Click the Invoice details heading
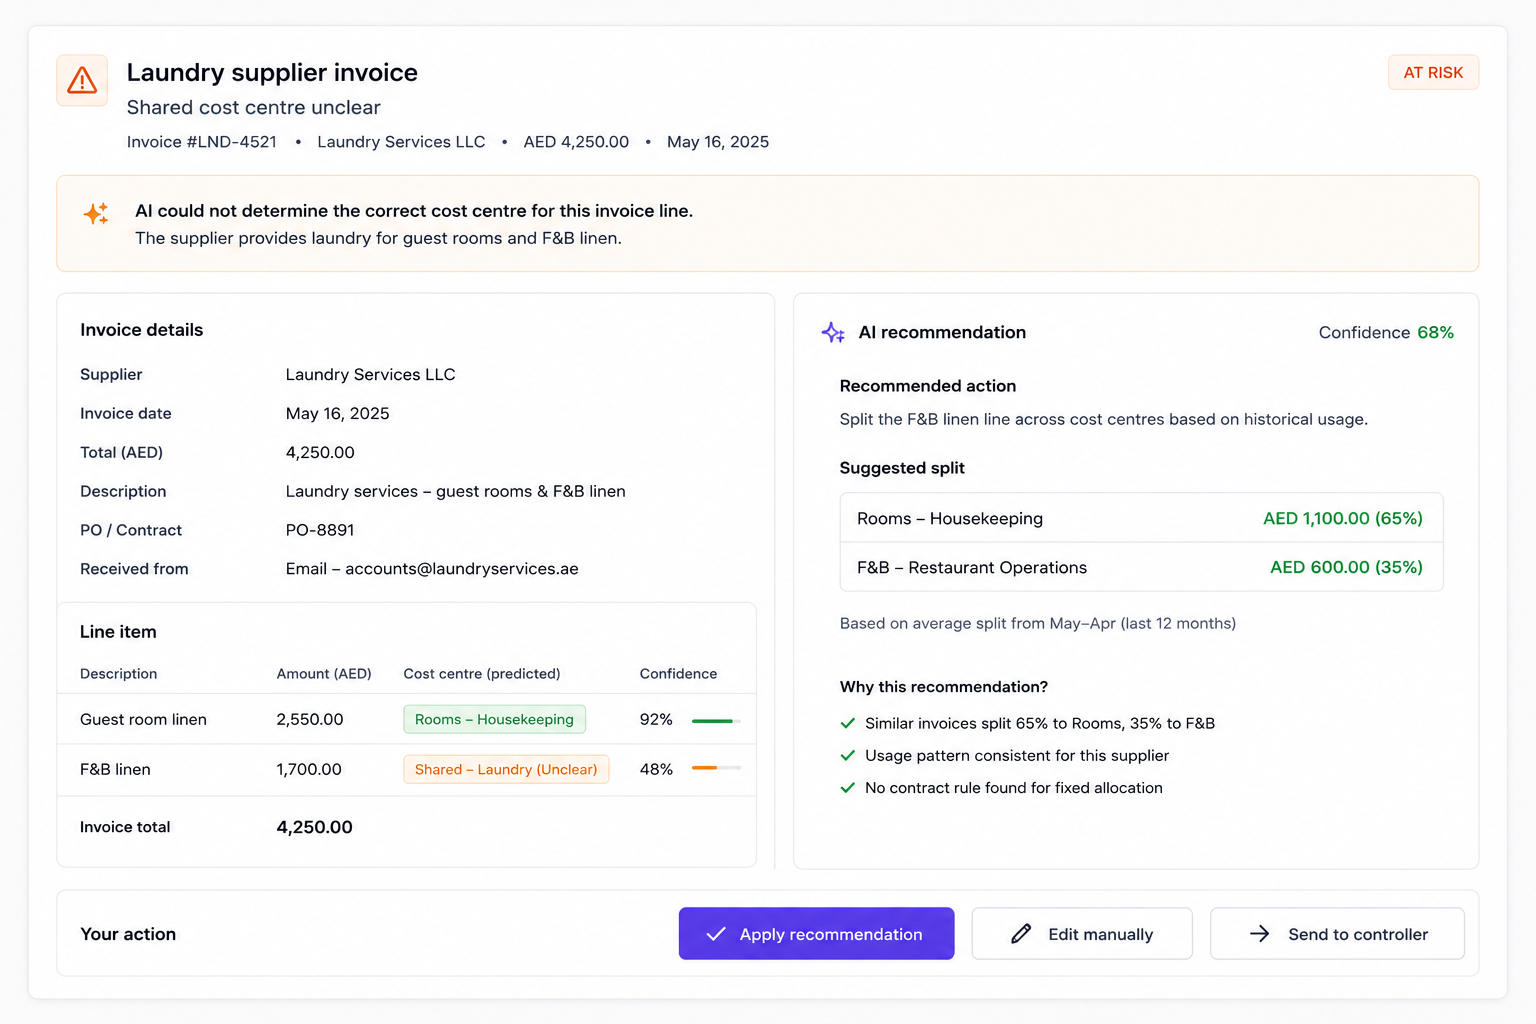Image resolution: width=1536 pixels, height=1024 pixels. pos(141,330)
